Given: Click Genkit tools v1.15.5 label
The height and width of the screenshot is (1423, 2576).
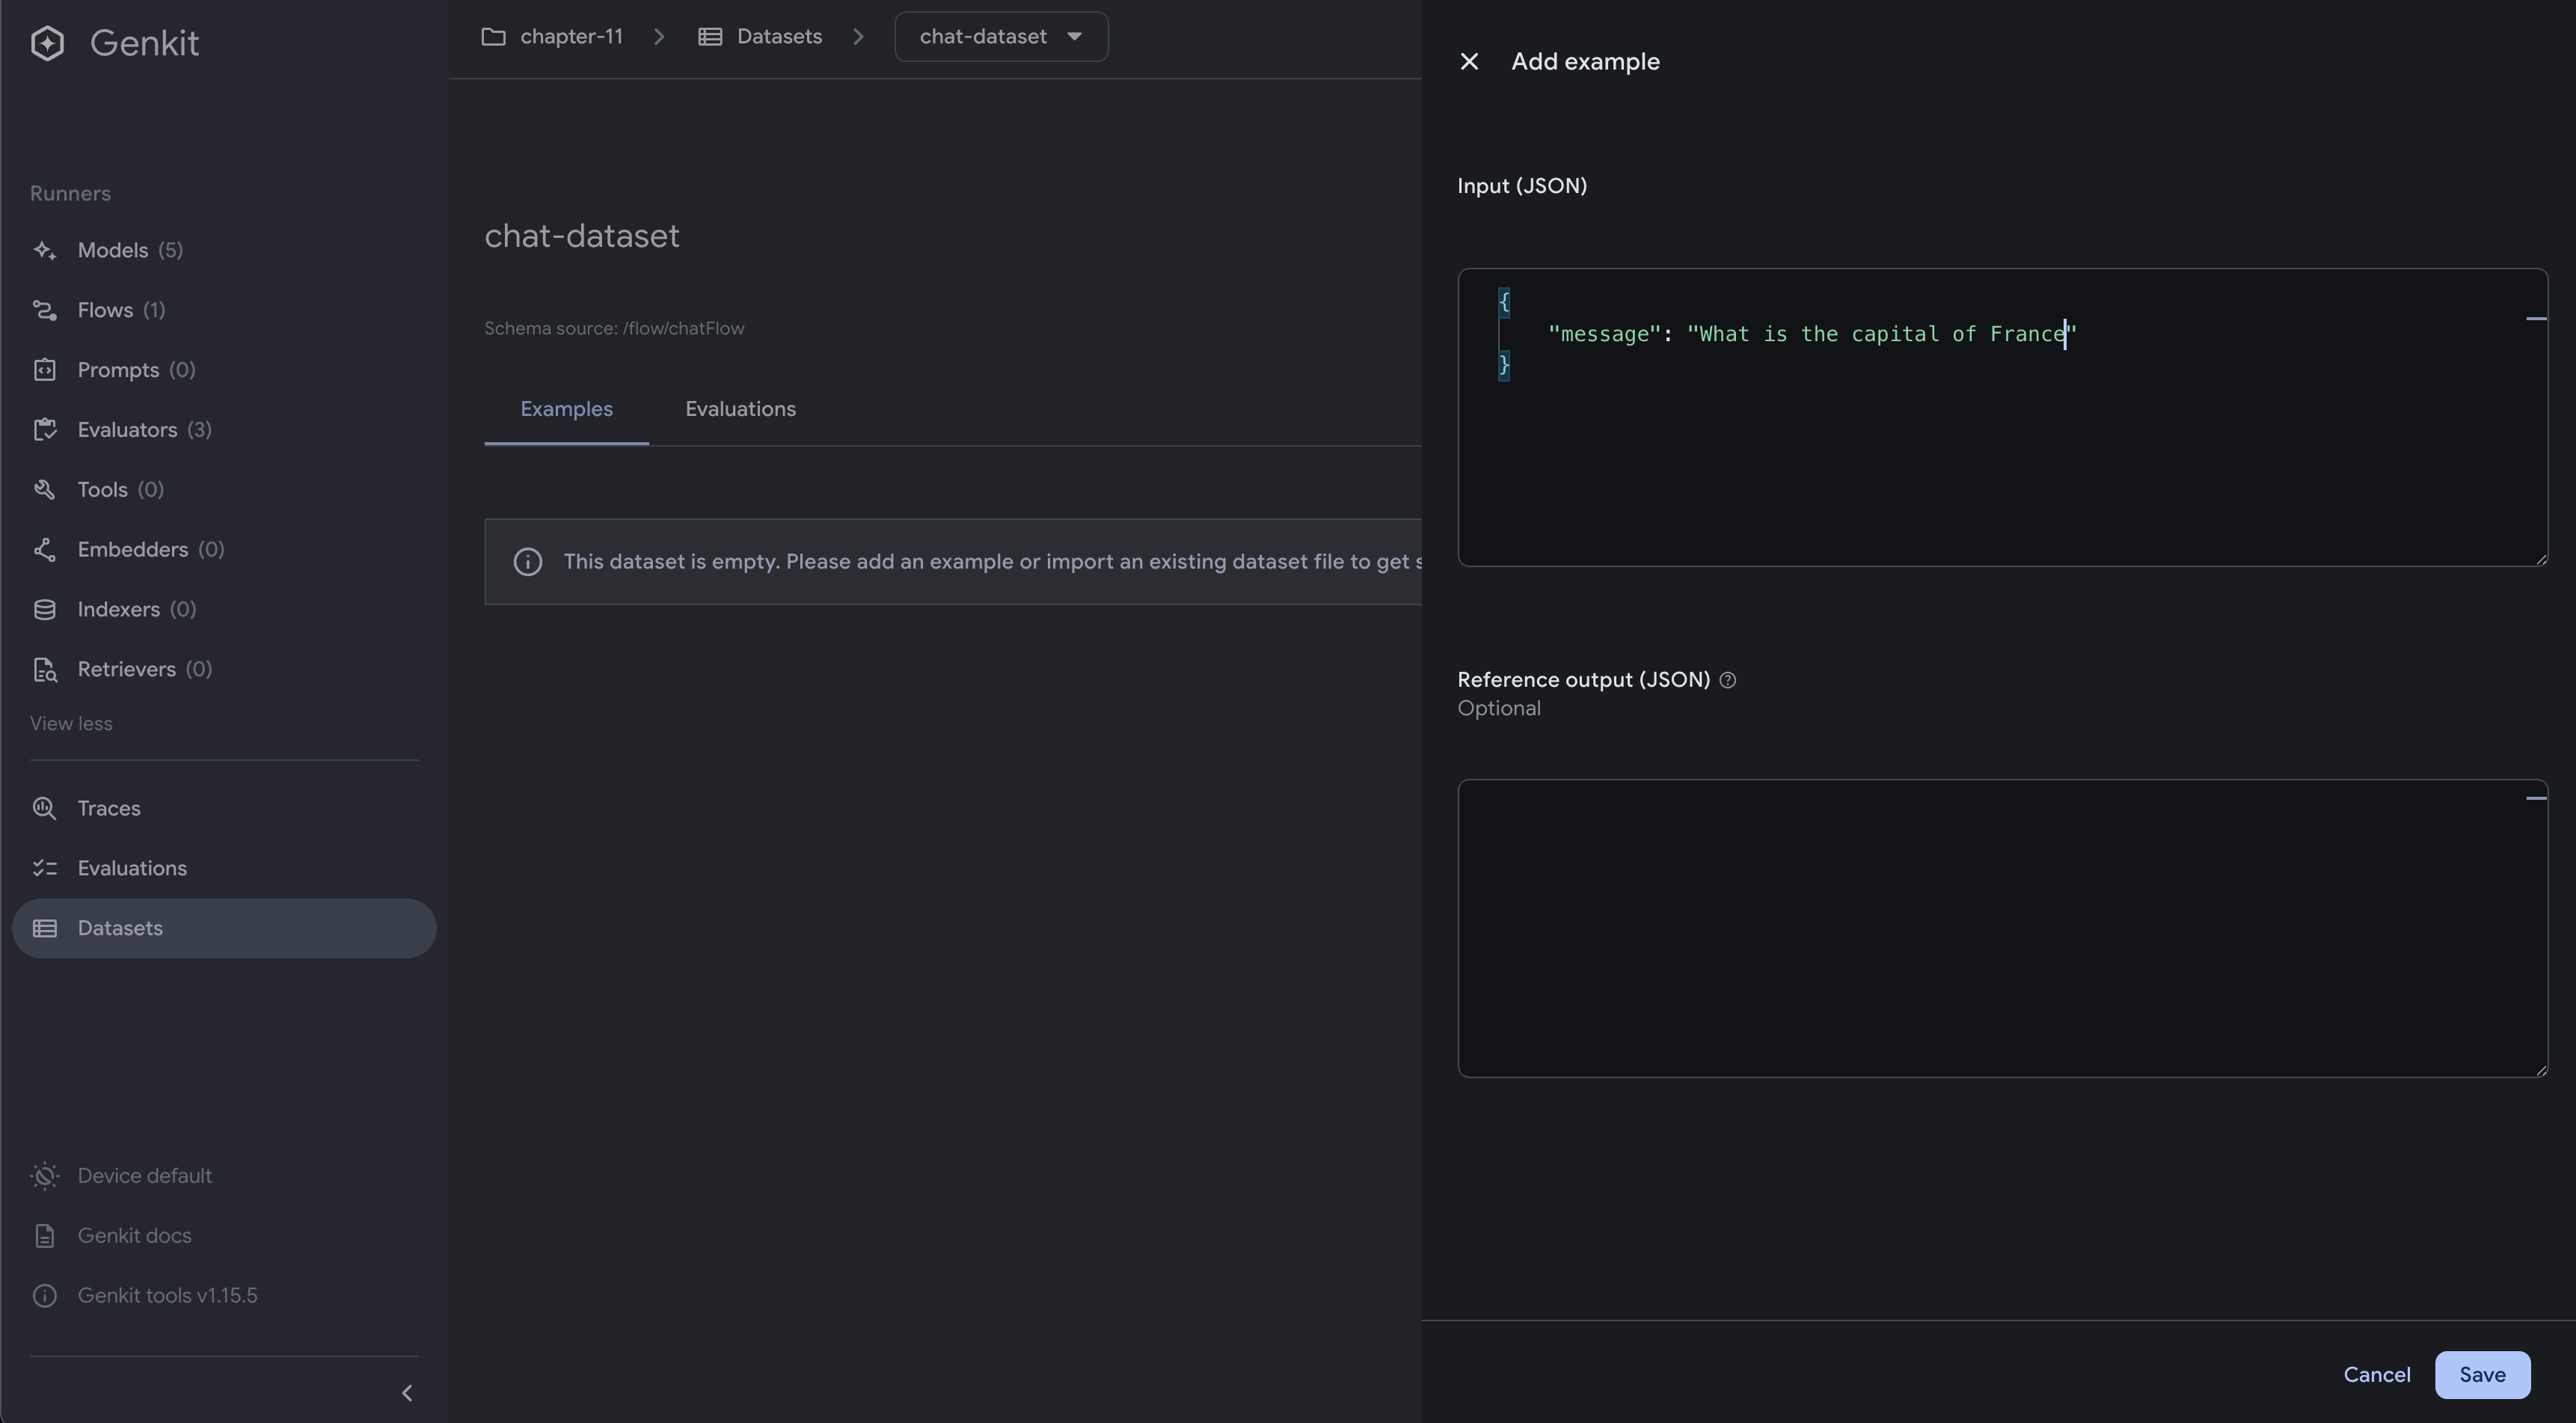Looking at the screenshot, I should pyautogui.click(x=167, y=1296).
